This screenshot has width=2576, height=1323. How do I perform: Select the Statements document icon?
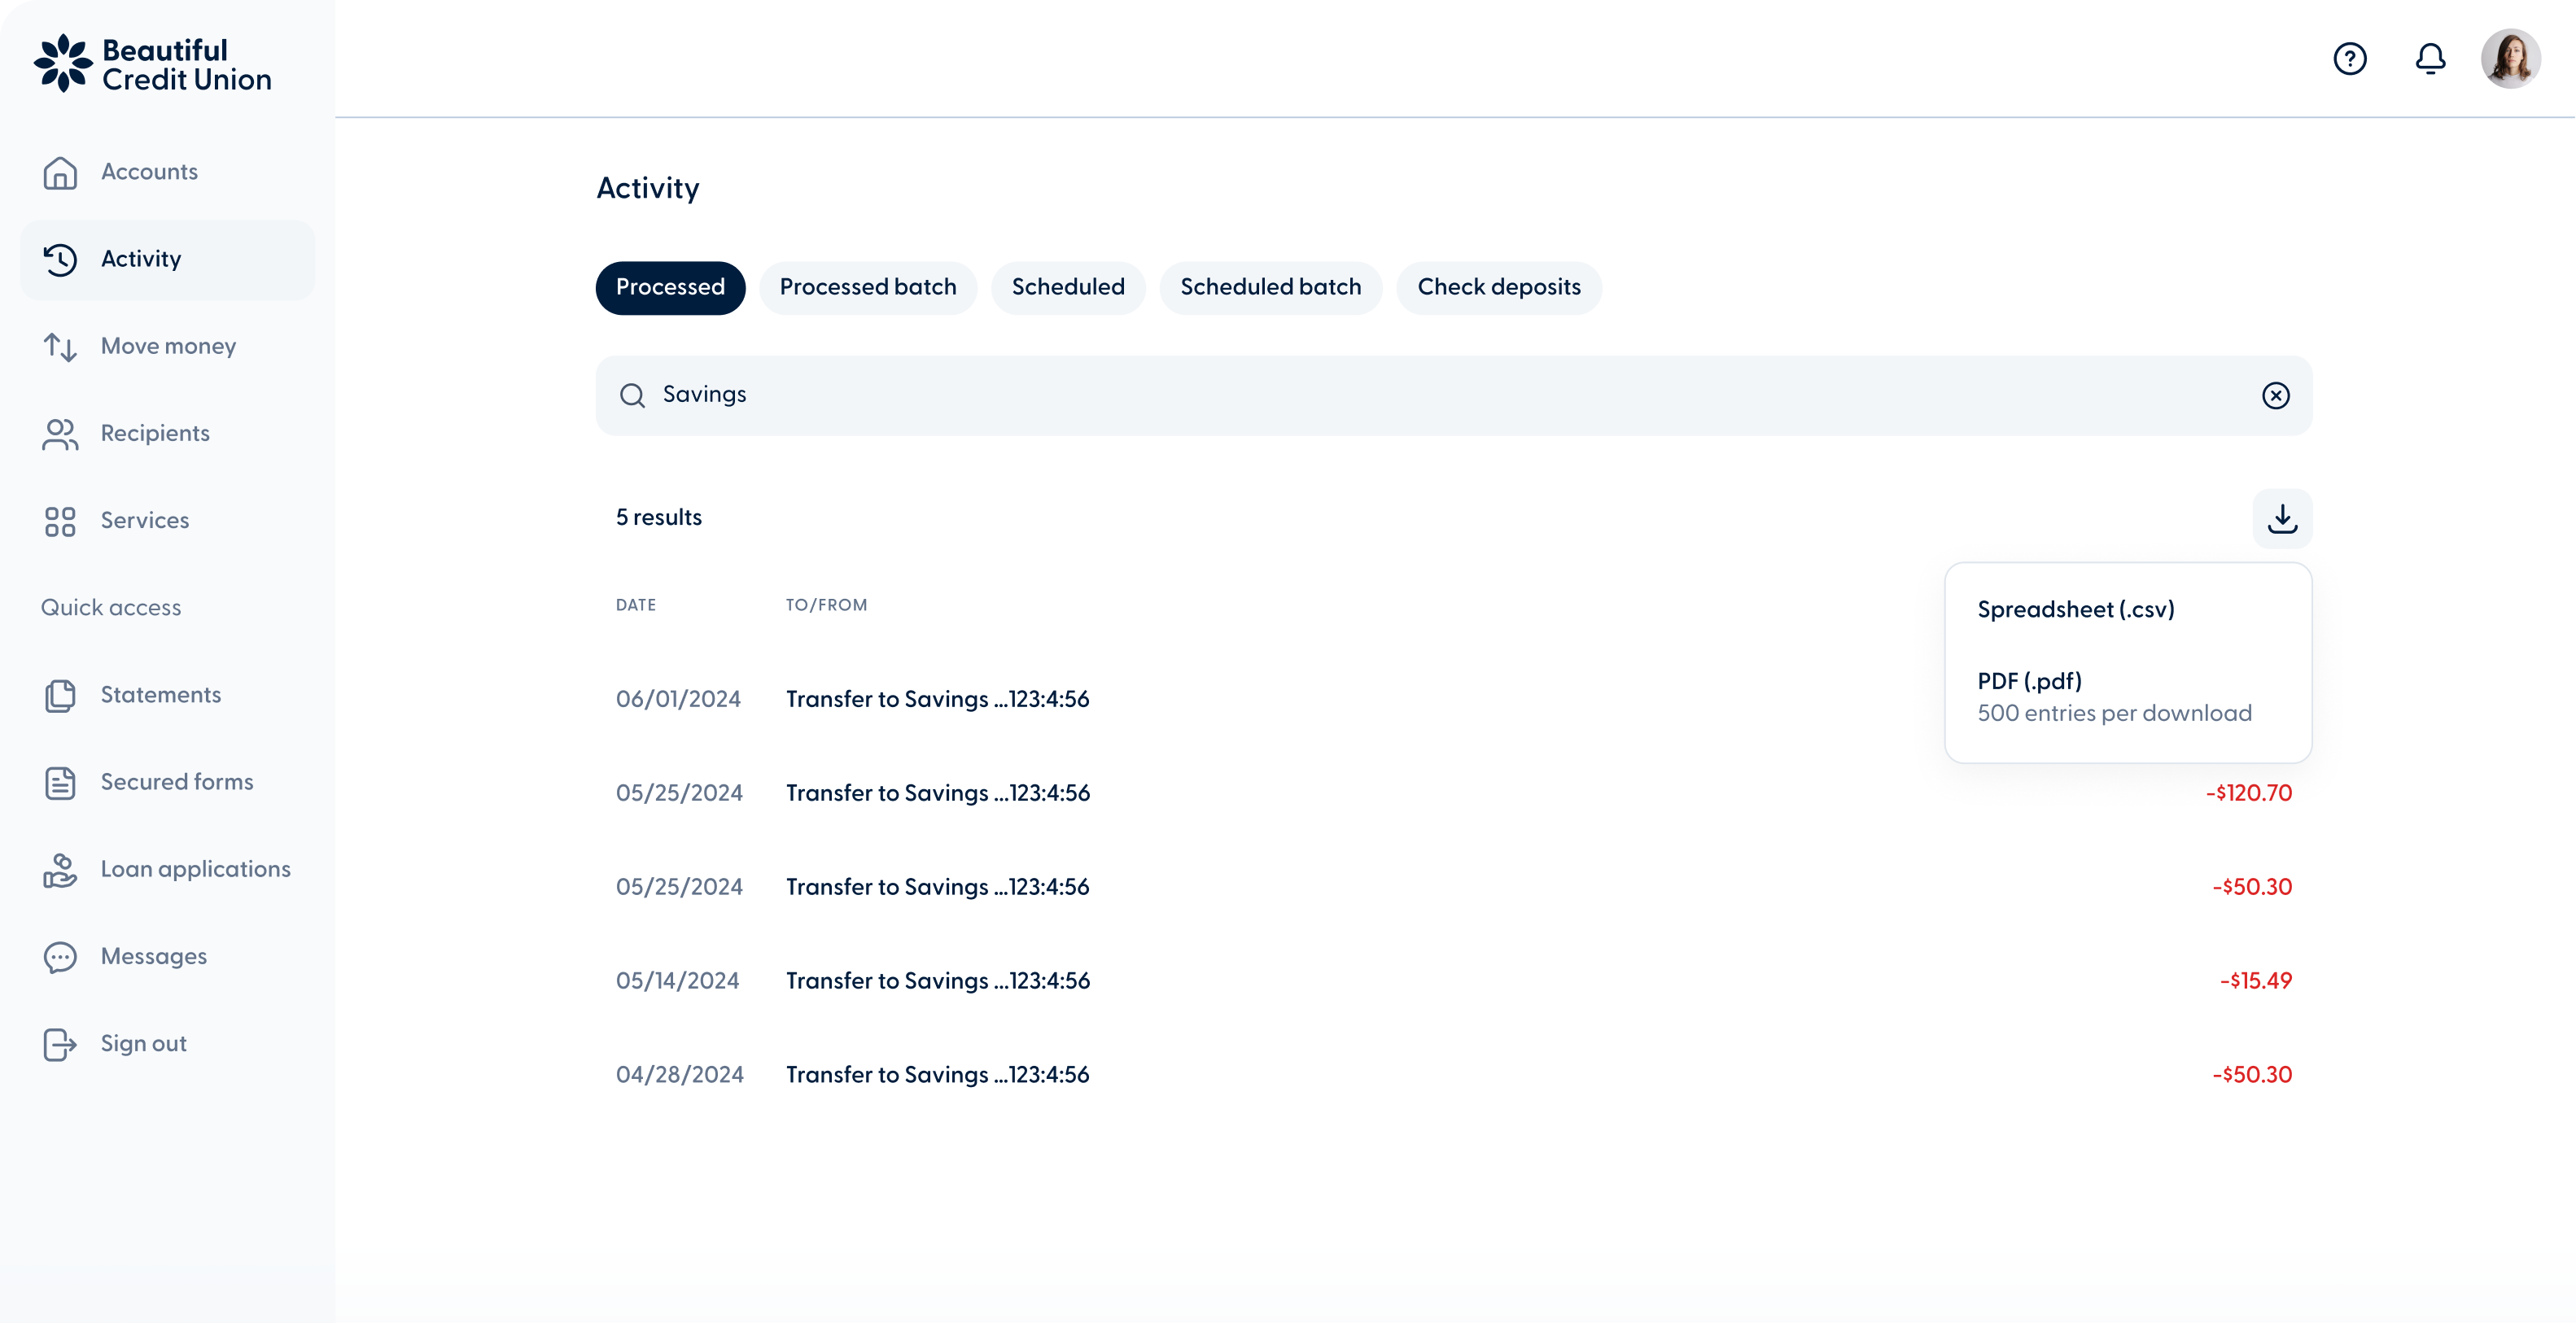61,695
